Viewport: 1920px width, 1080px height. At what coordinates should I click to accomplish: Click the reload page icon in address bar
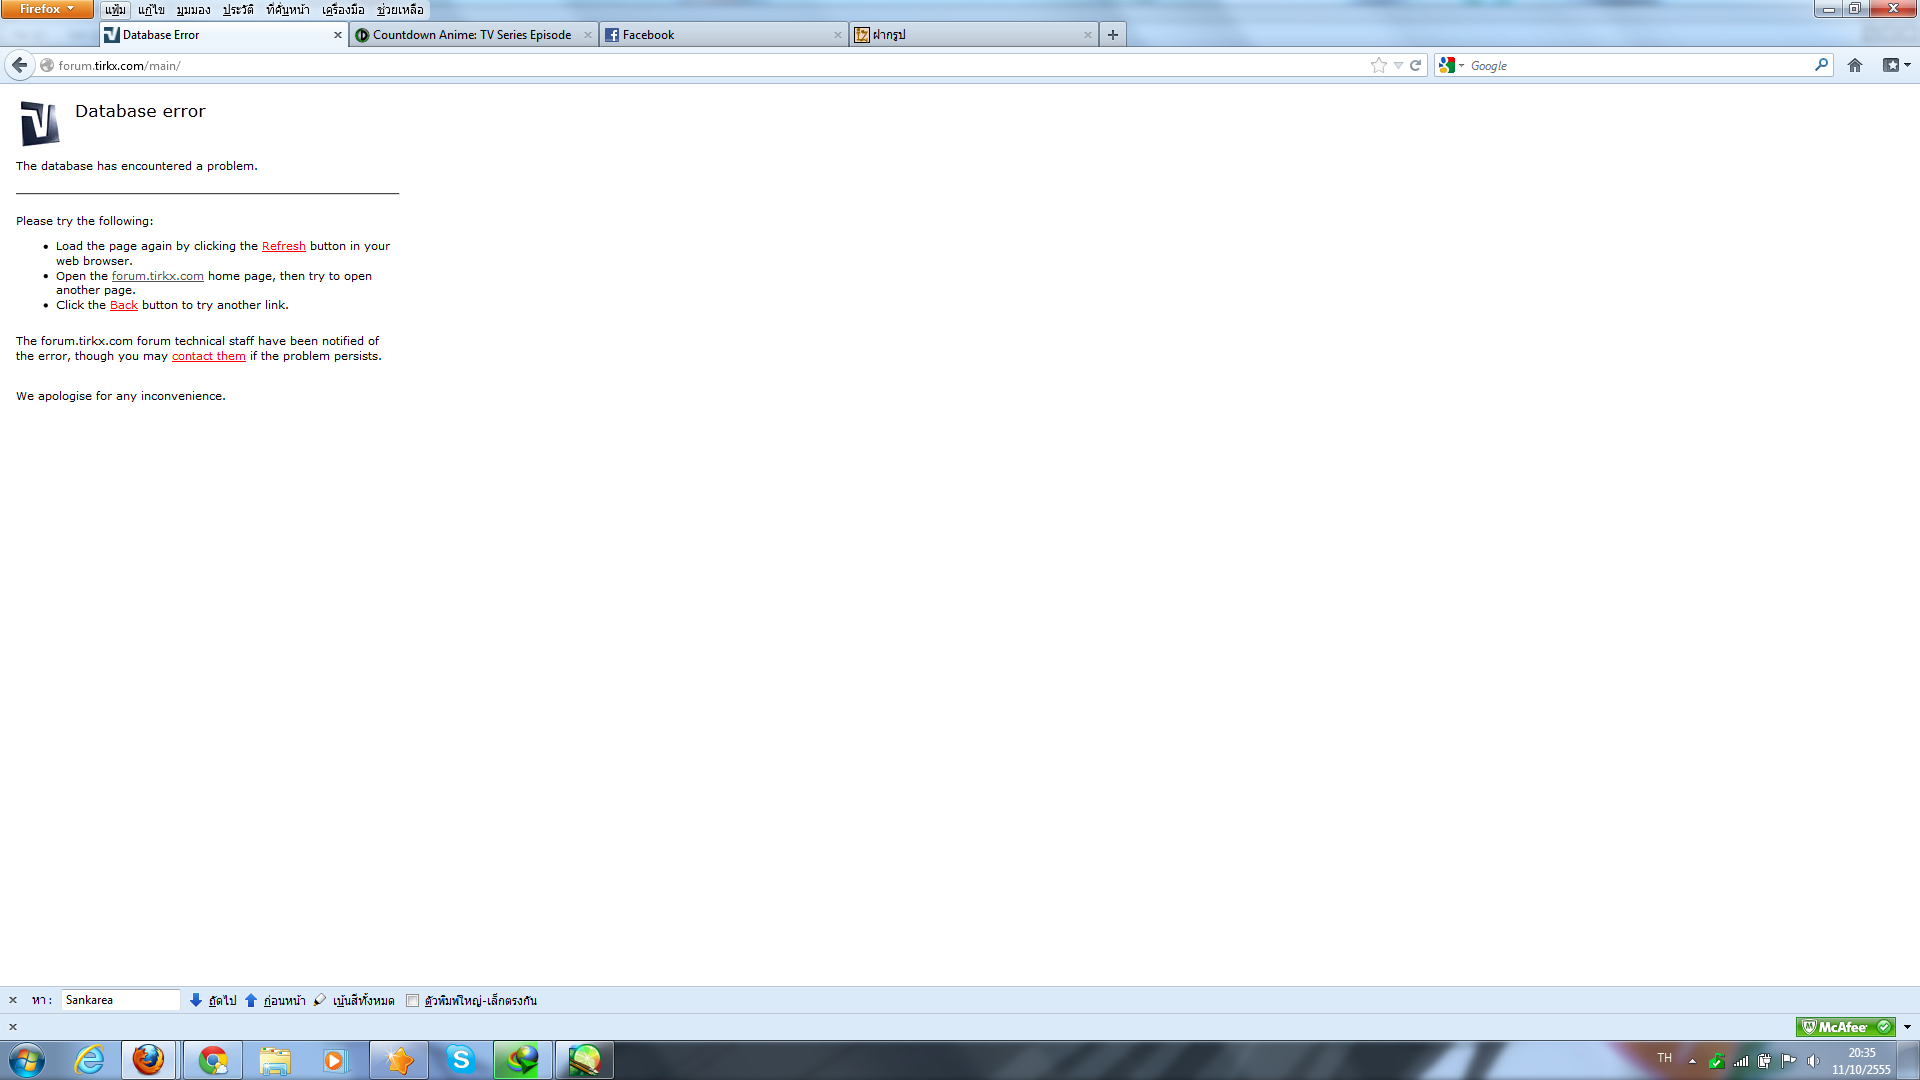pos(1415,65)
